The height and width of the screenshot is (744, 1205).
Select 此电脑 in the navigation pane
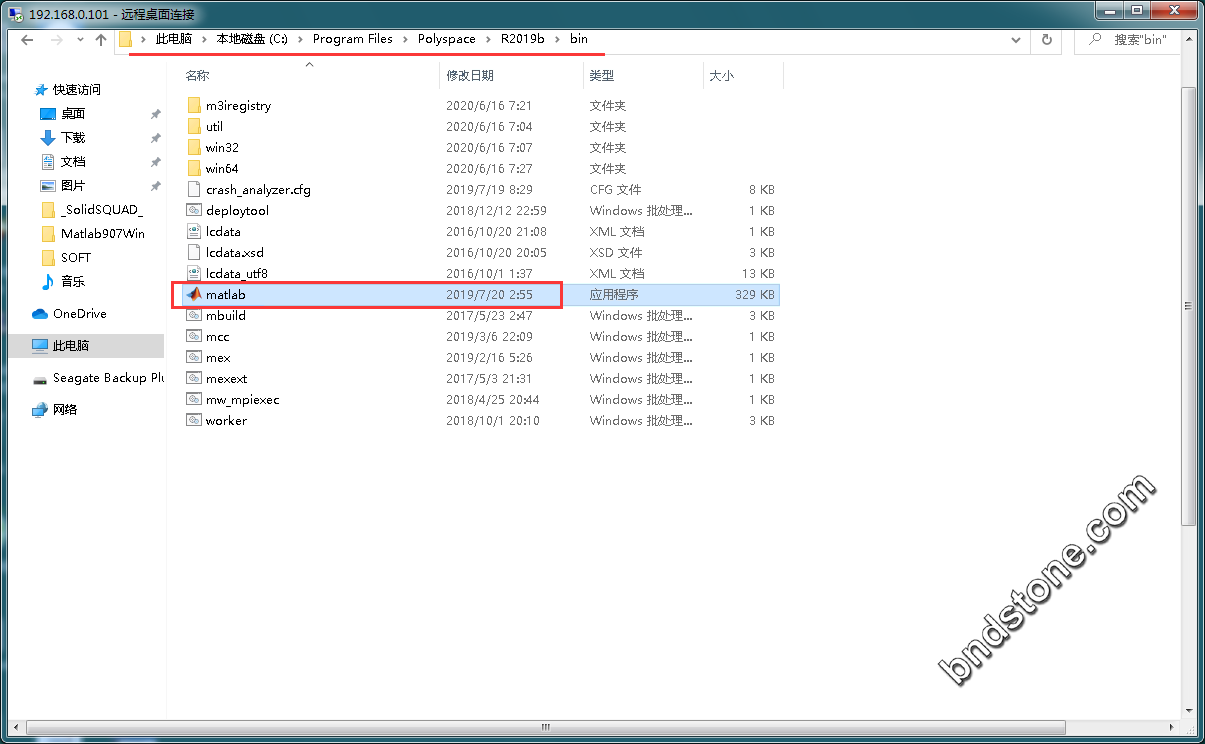click(70, 345)
